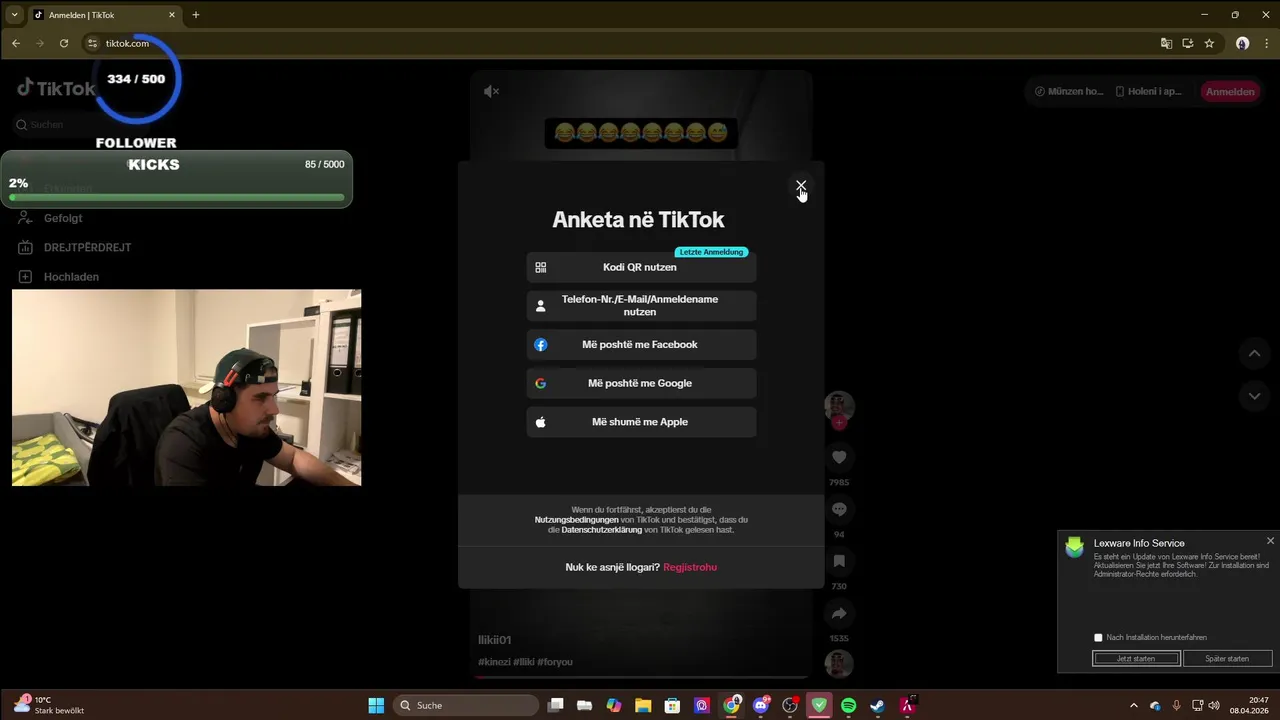This screenshot has width=1280, height=720.
Task: Like the video with heart icon
Action: 839,457
